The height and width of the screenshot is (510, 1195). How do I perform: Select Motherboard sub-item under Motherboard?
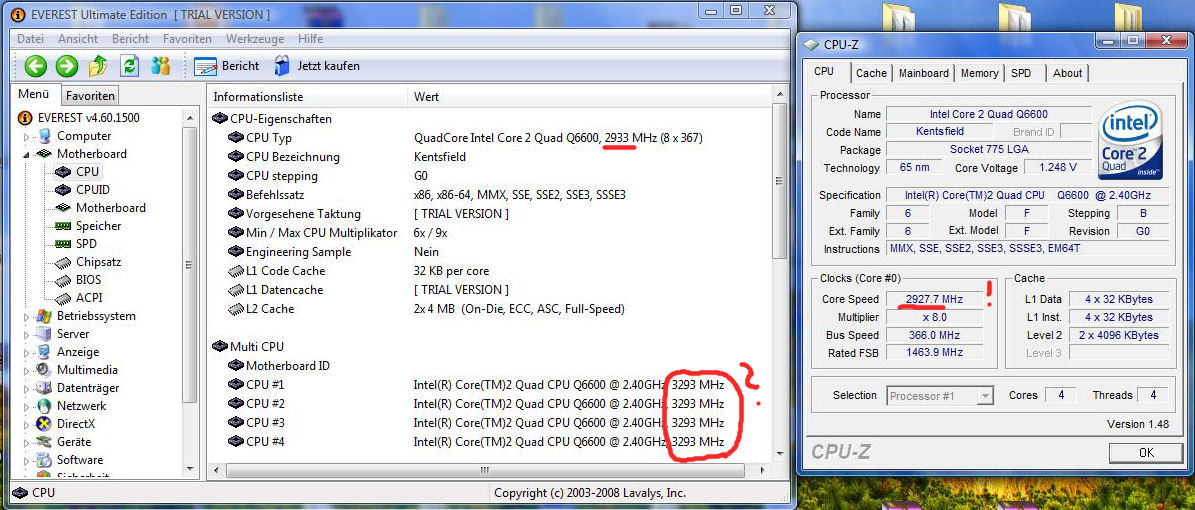tap(111, 207)
